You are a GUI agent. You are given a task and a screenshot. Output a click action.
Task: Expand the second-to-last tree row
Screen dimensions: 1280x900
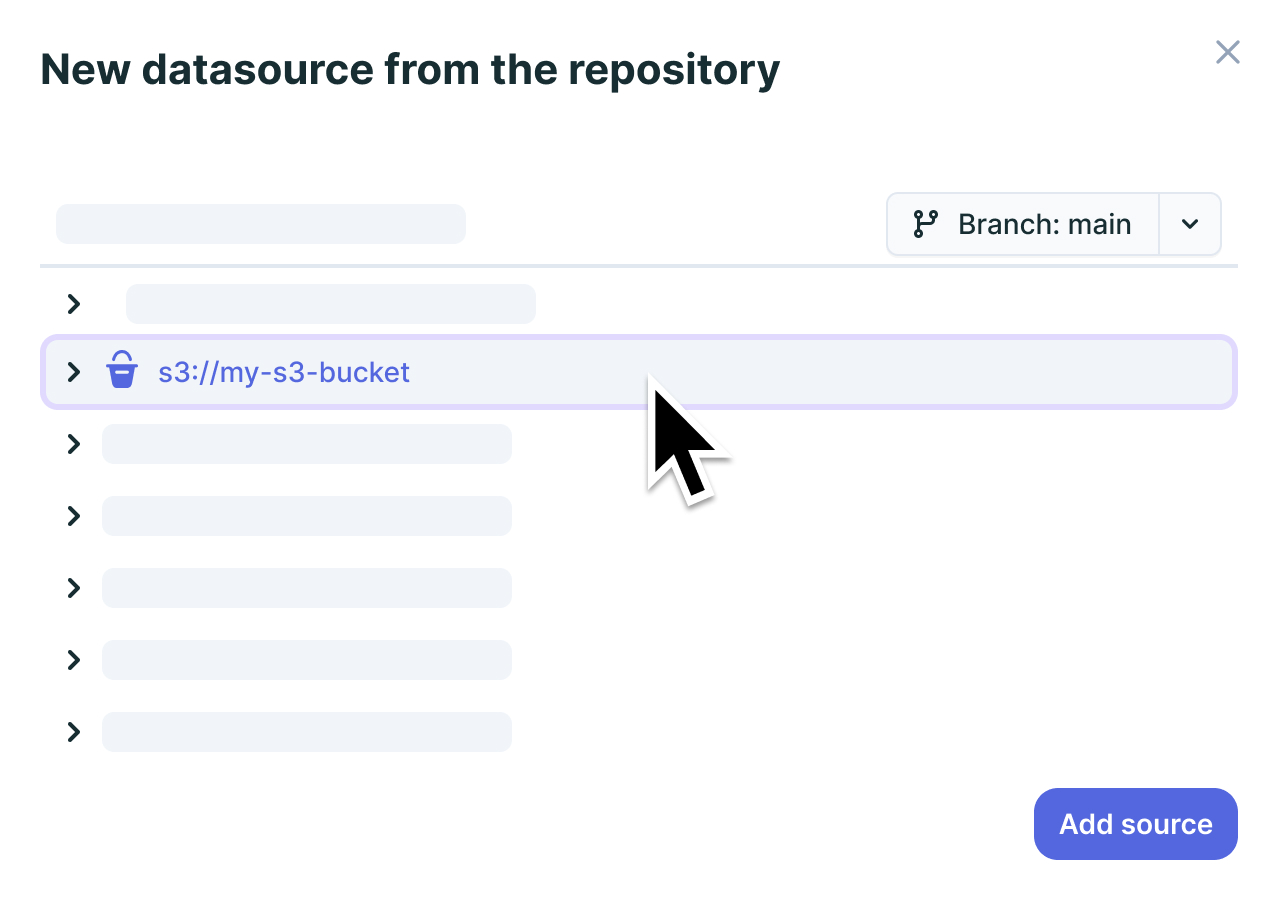[73, 660]
